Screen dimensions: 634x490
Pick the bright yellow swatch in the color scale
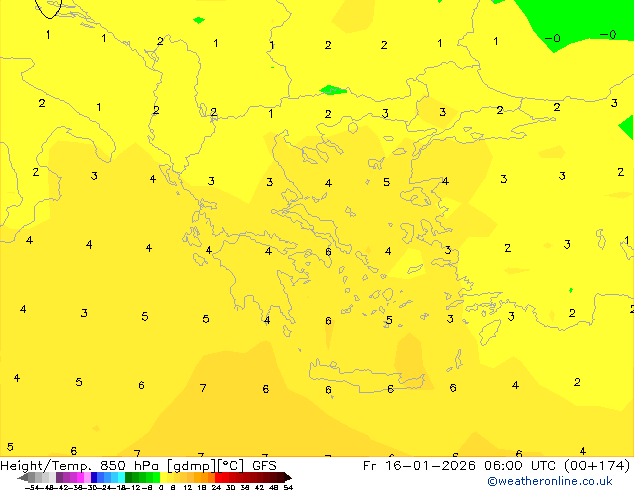click(163, 477)
